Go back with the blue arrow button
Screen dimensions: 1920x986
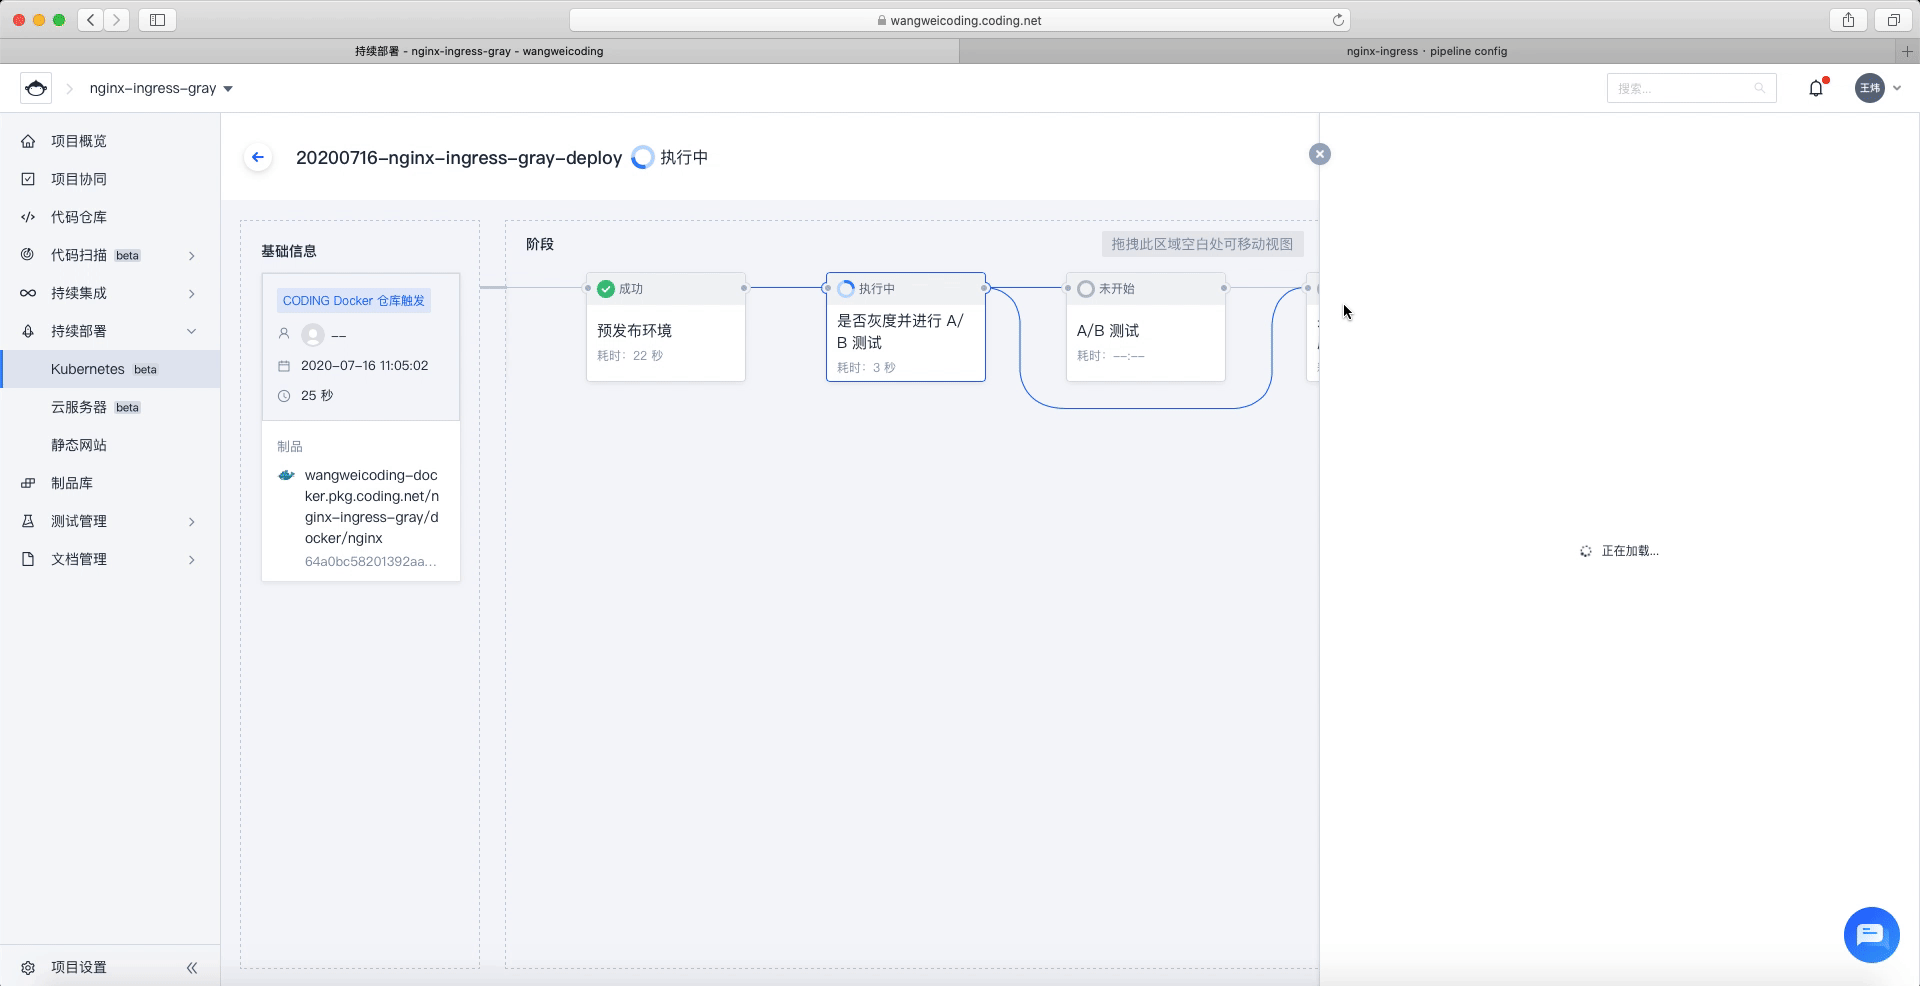[x=258, y=157]
